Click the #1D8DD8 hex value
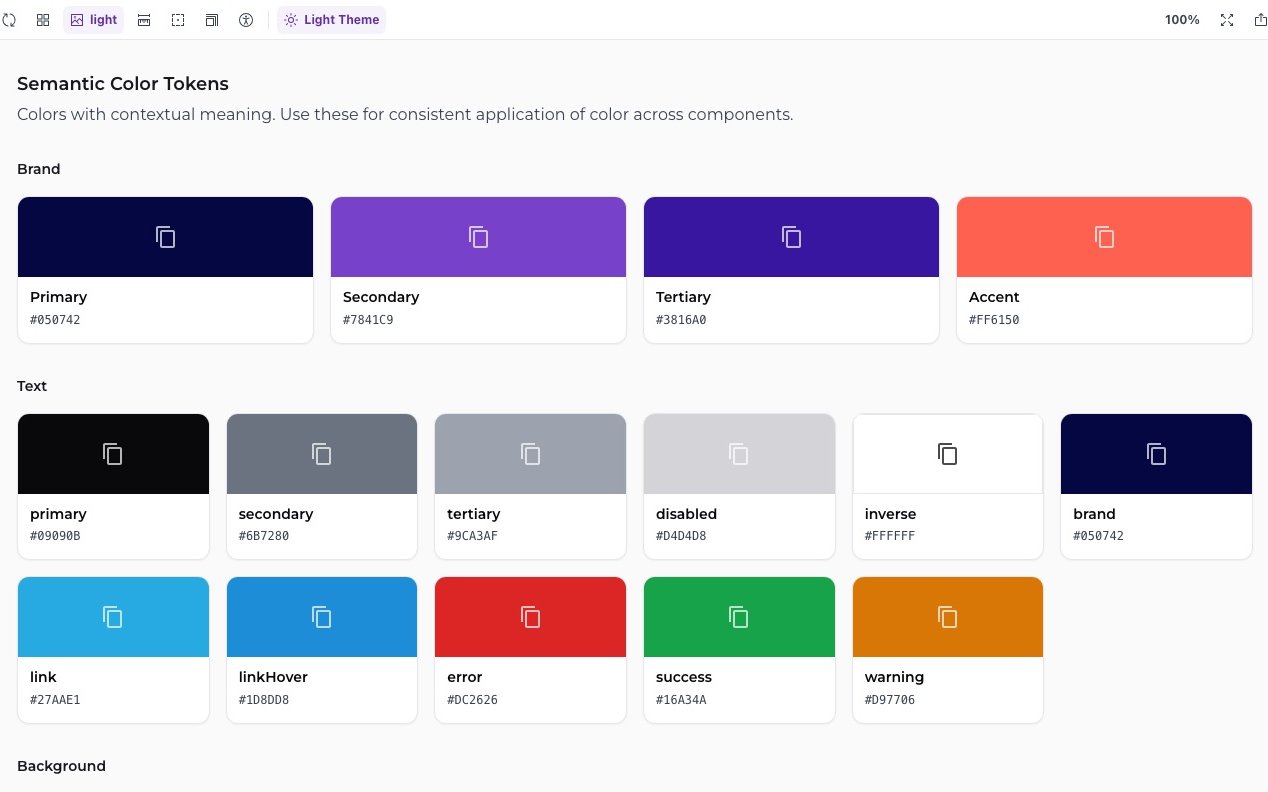 [x=264, y=700]
